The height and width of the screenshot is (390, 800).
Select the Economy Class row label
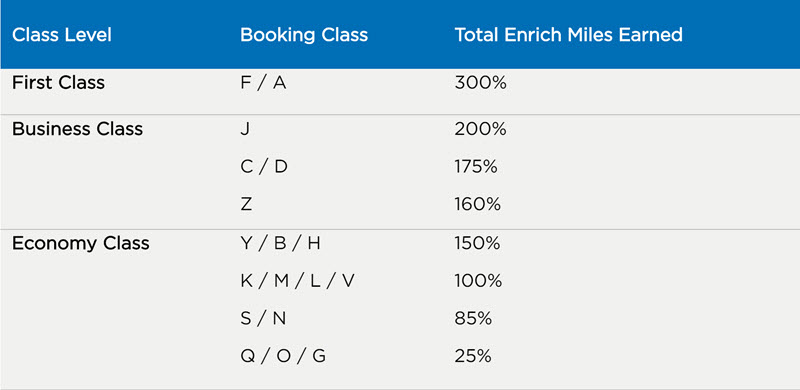click(81, 243)
